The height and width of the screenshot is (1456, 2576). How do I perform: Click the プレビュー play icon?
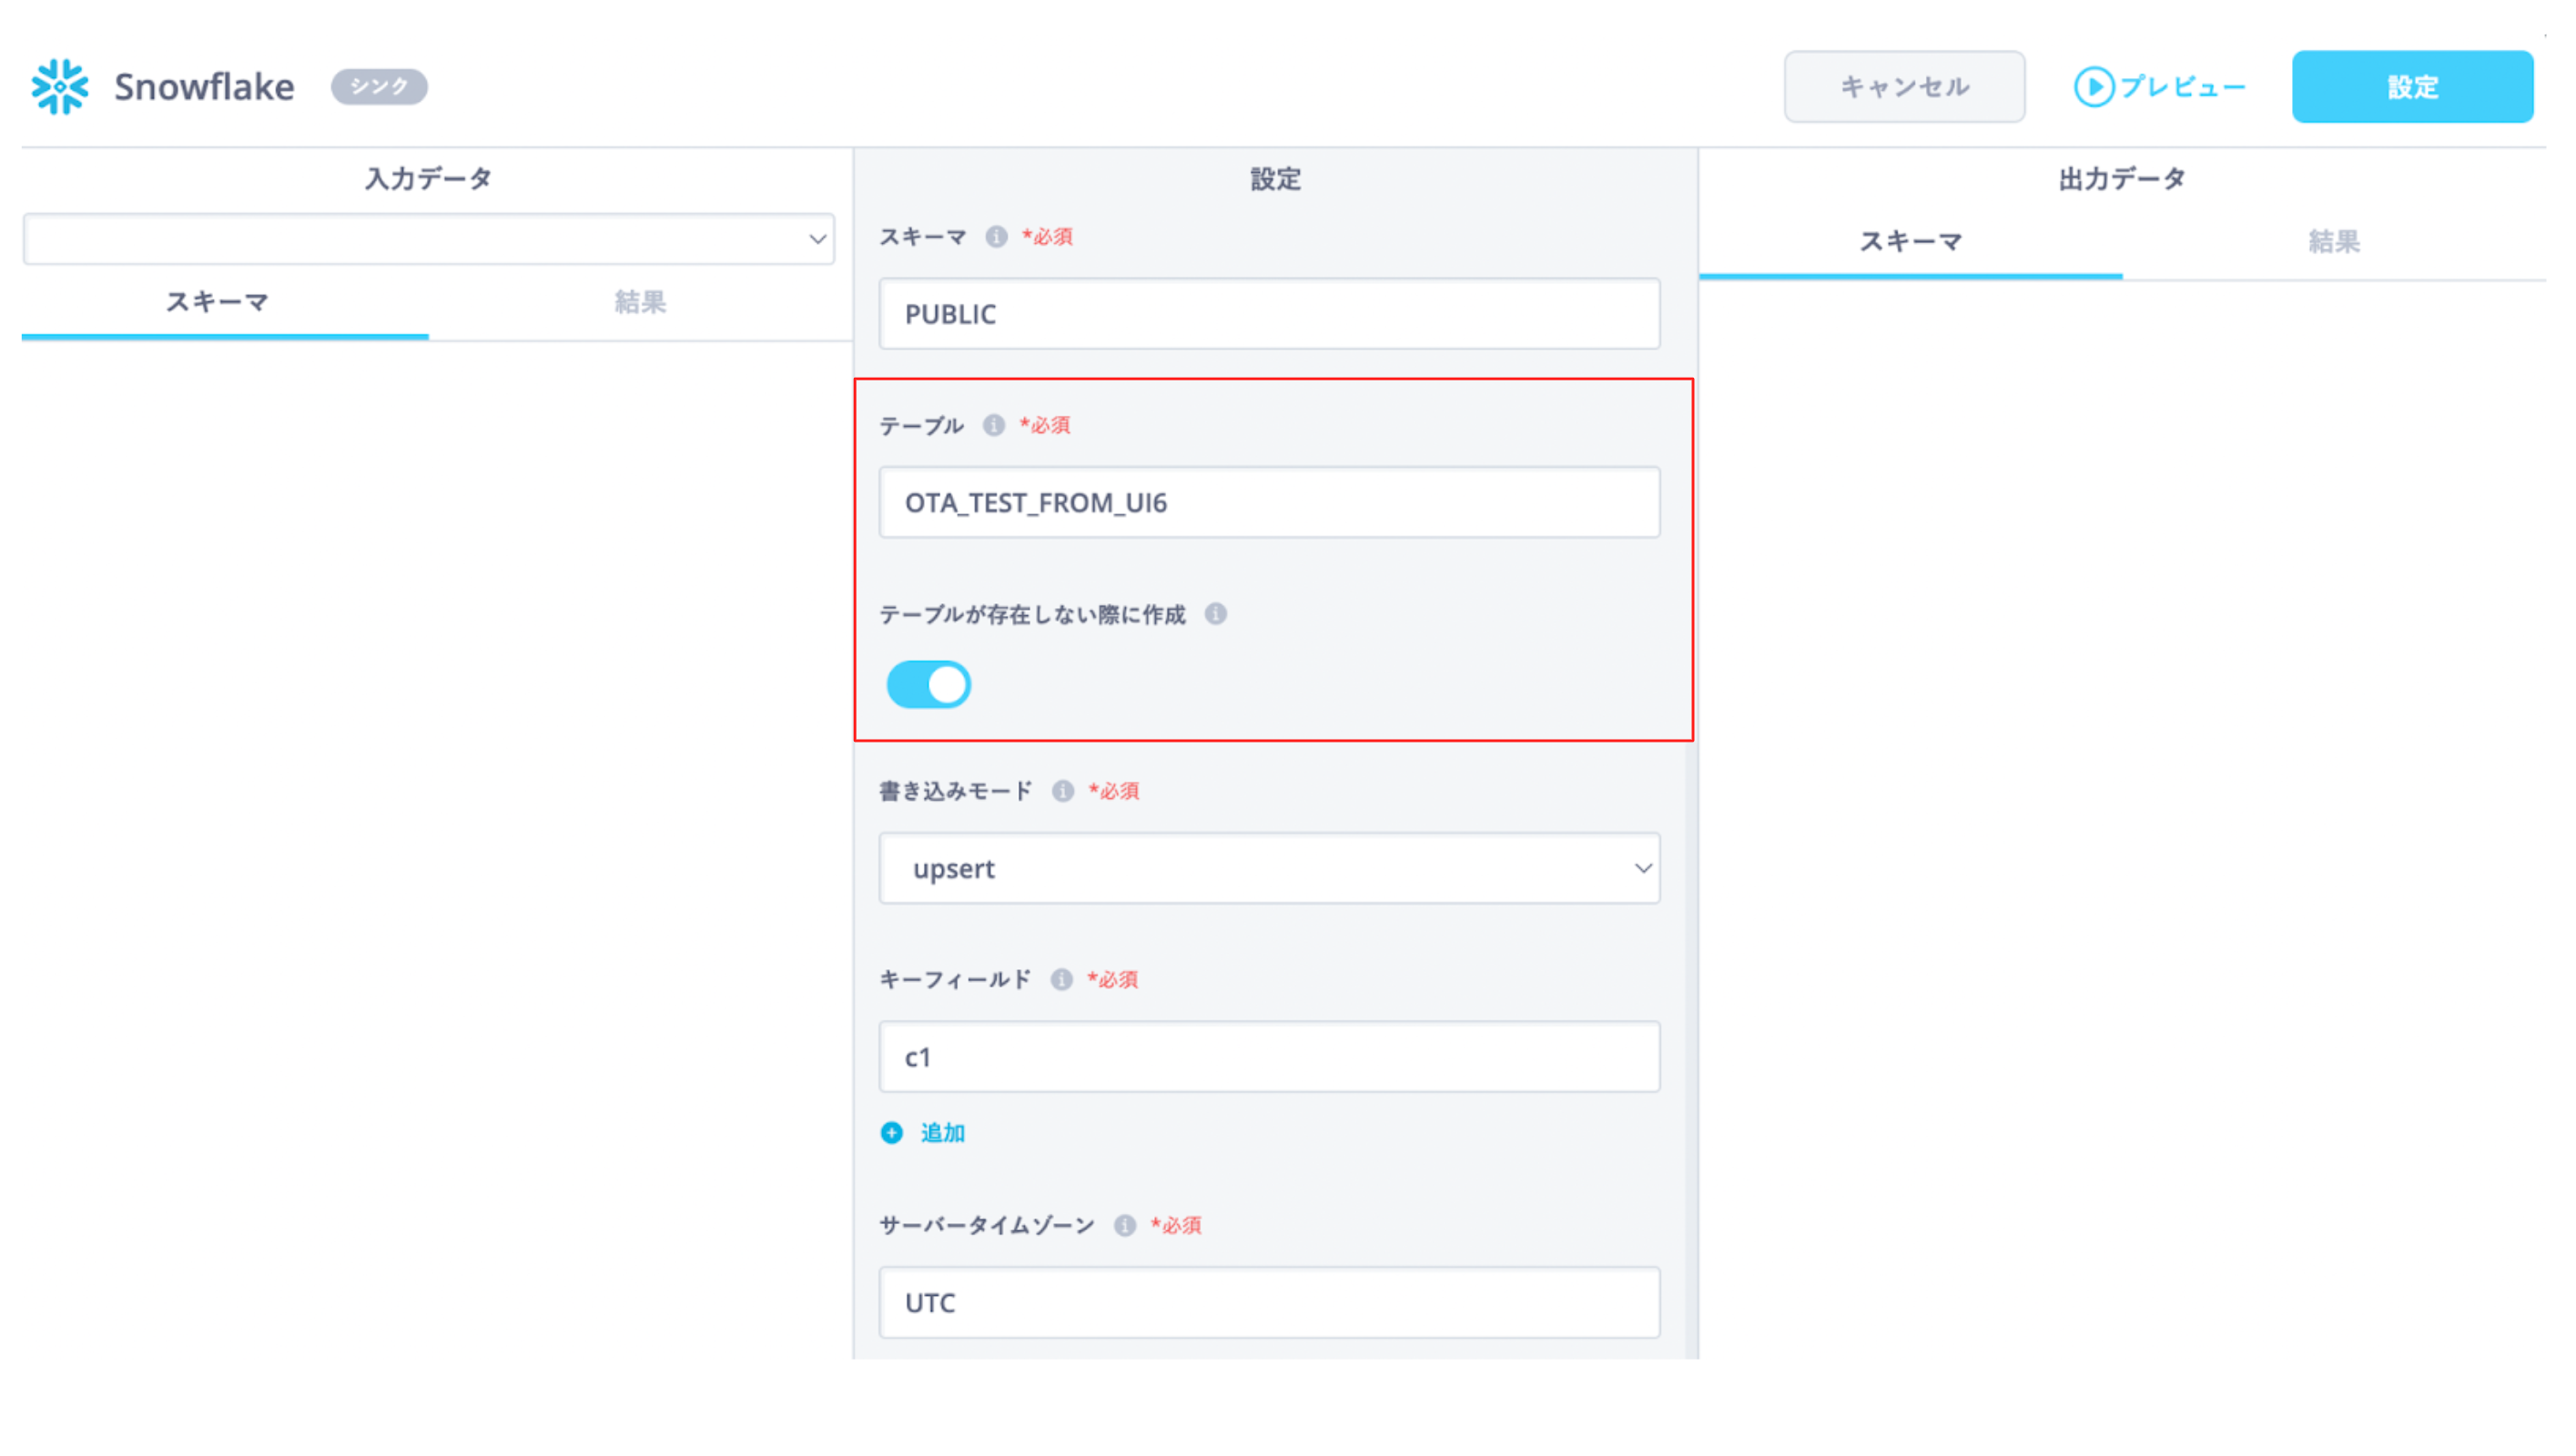point(2097,86)
